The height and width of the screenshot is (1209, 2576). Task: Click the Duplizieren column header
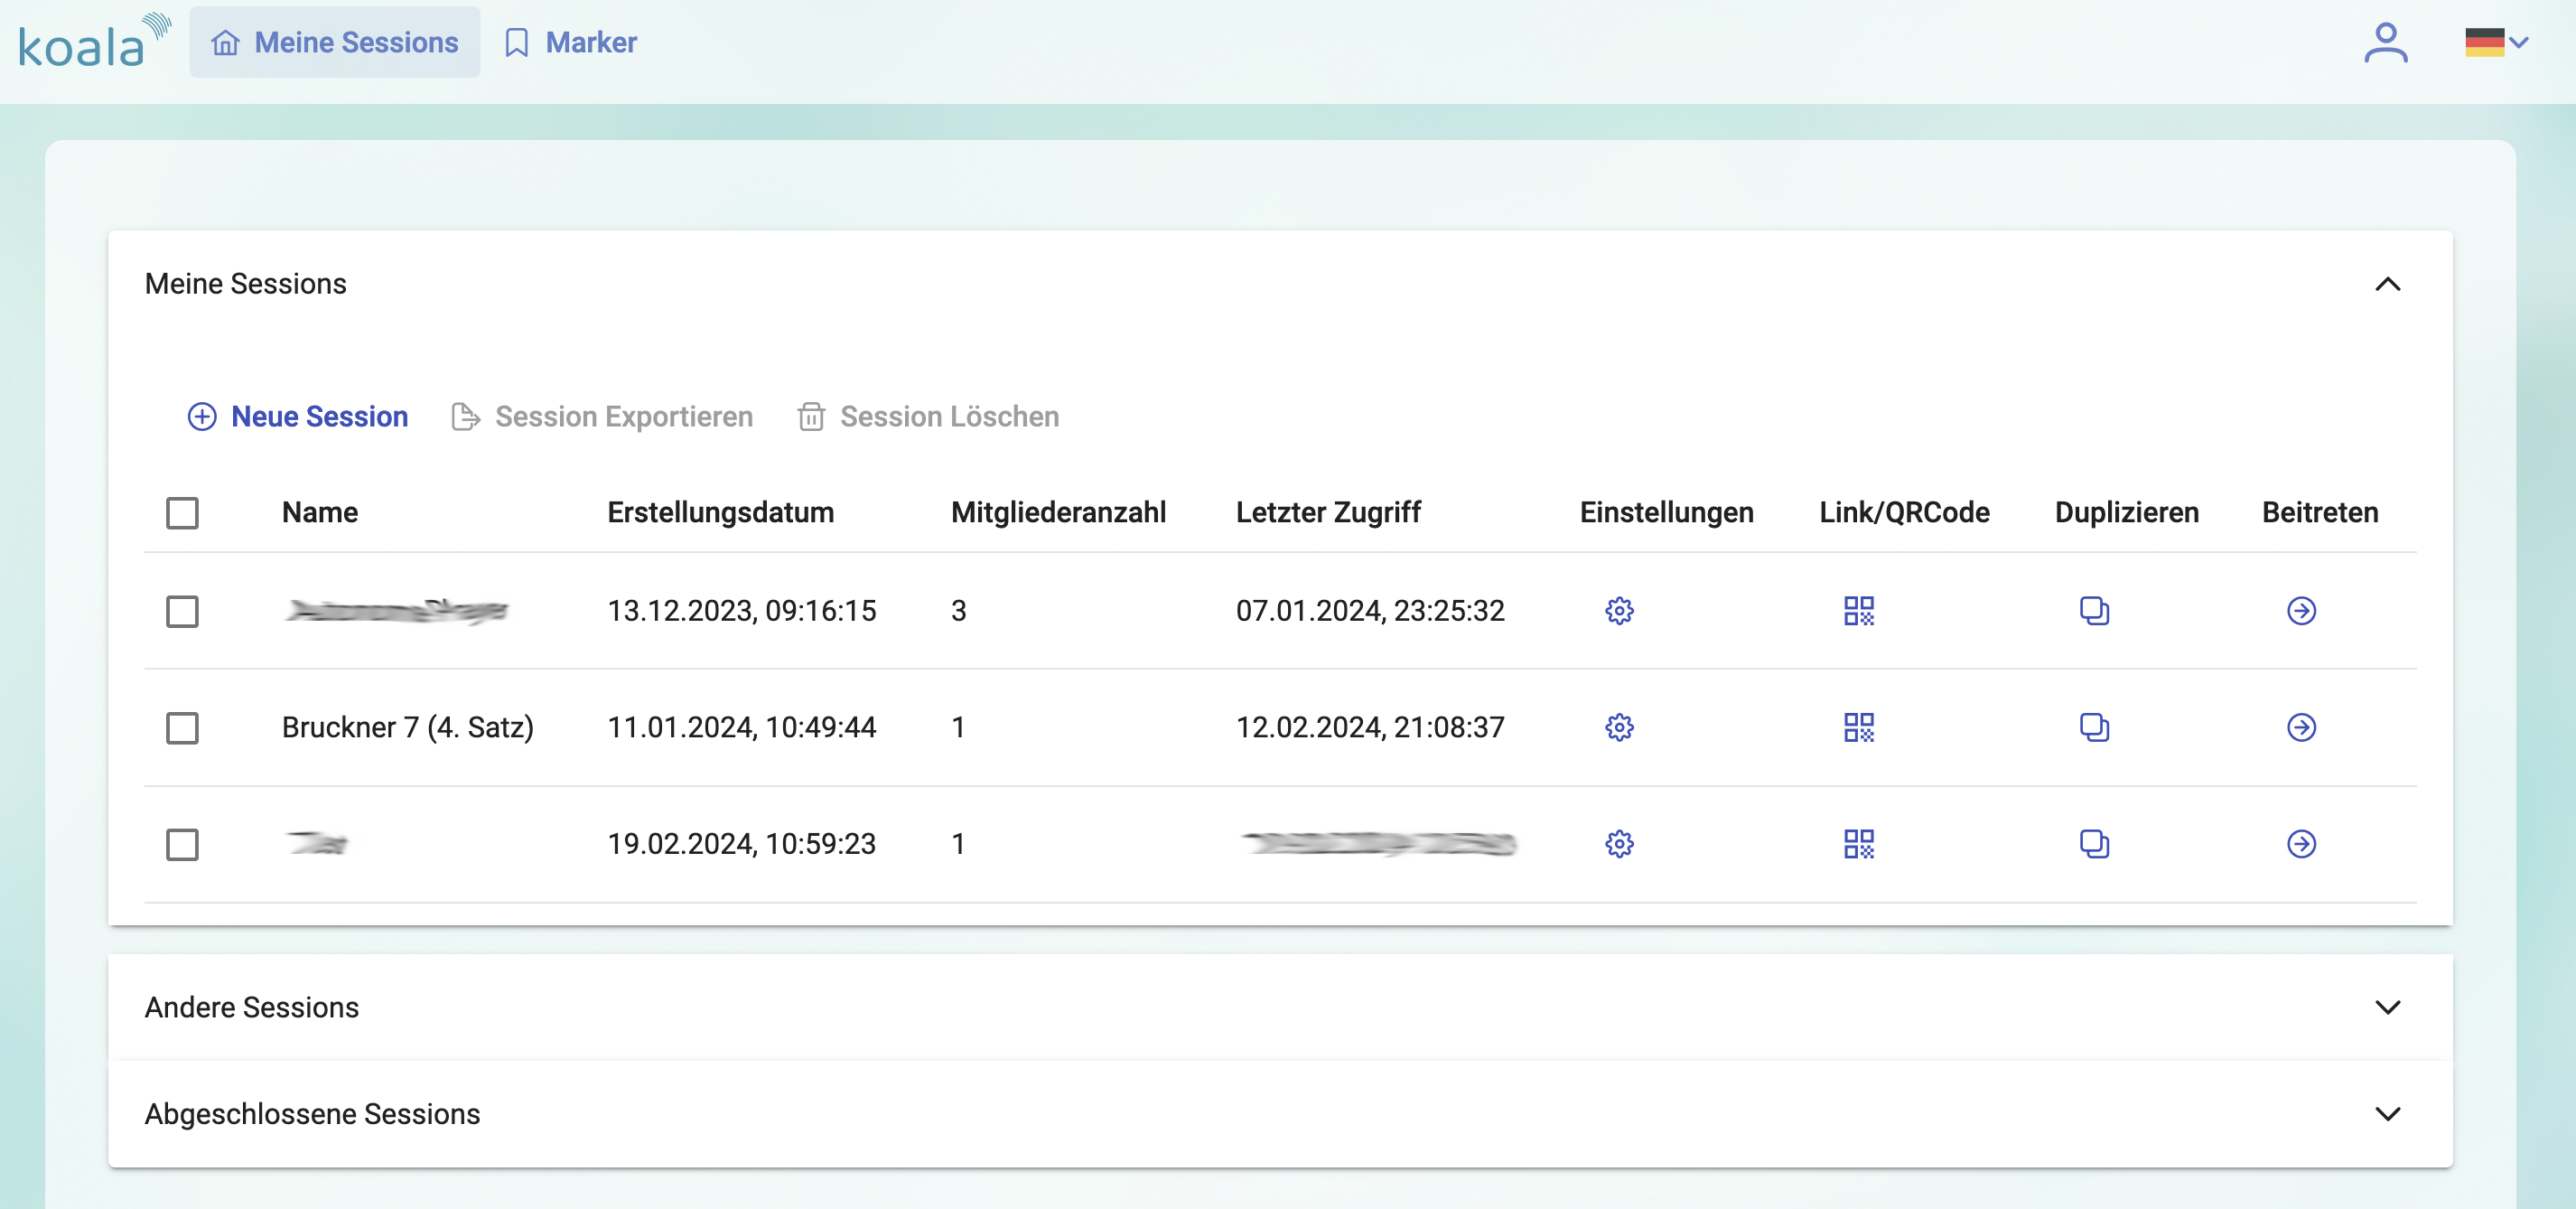pyautogui.click(x=2126, y=513)
